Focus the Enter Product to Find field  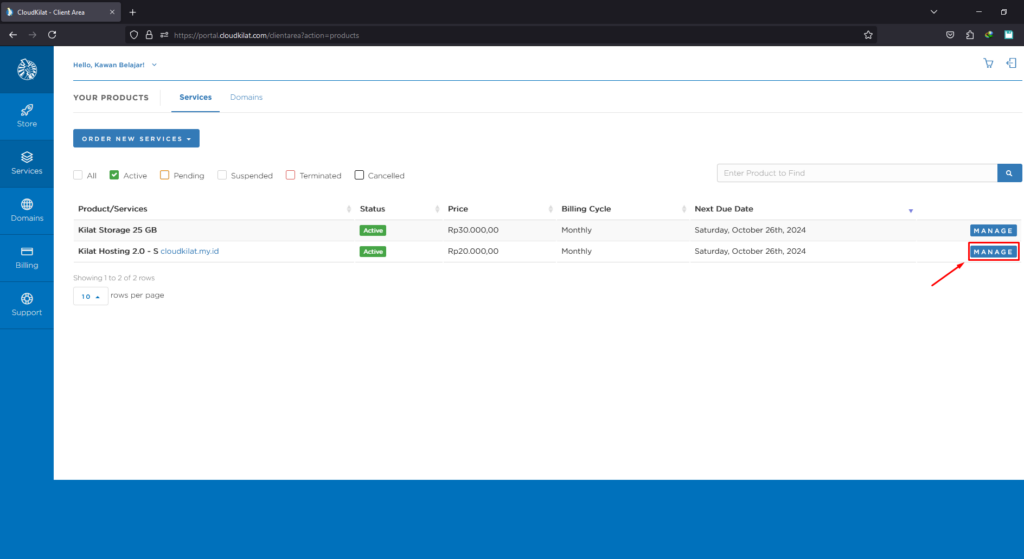856,173
